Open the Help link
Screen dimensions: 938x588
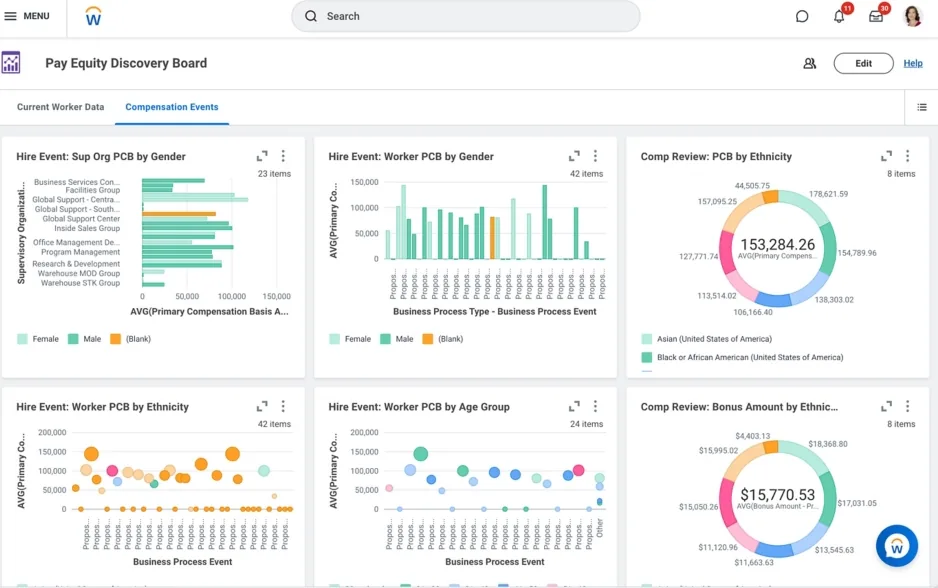912,63
